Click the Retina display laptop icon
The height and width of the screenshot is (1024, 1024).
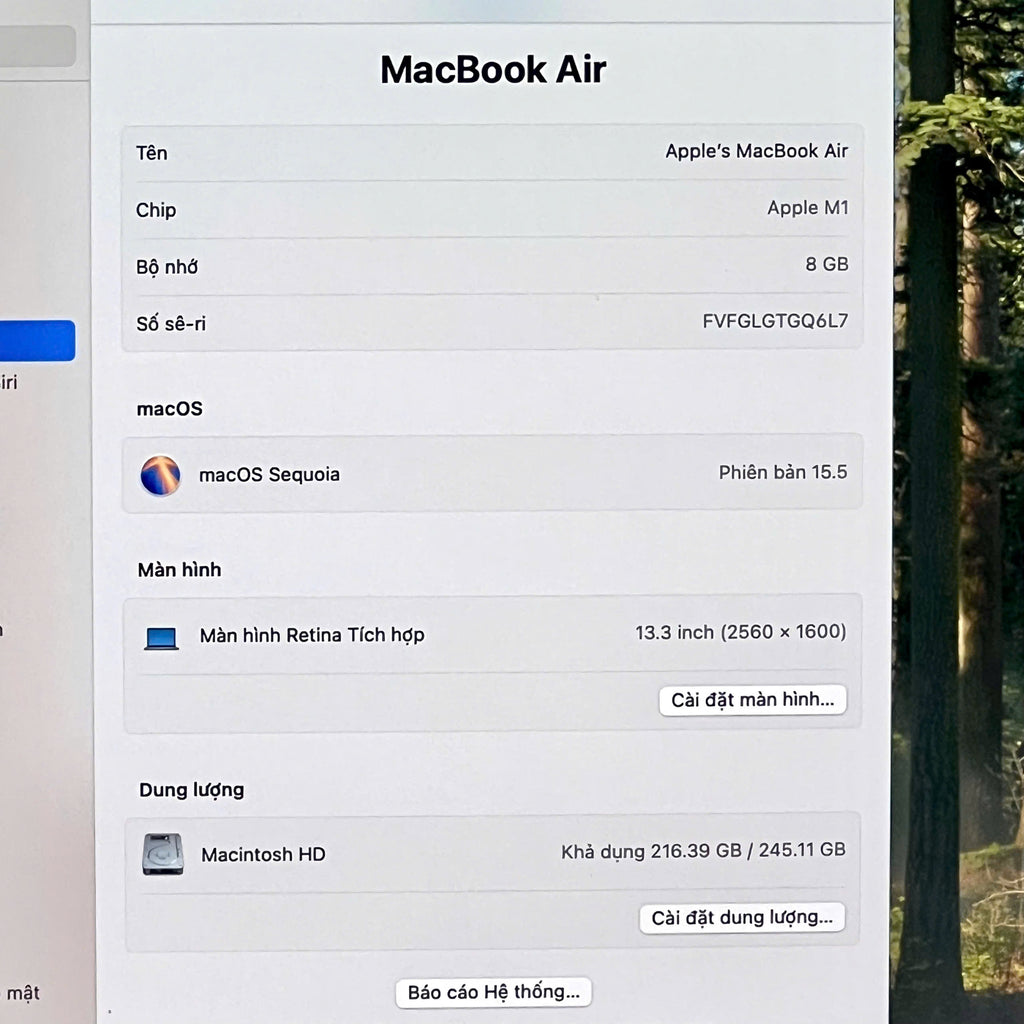coord(161,637)
